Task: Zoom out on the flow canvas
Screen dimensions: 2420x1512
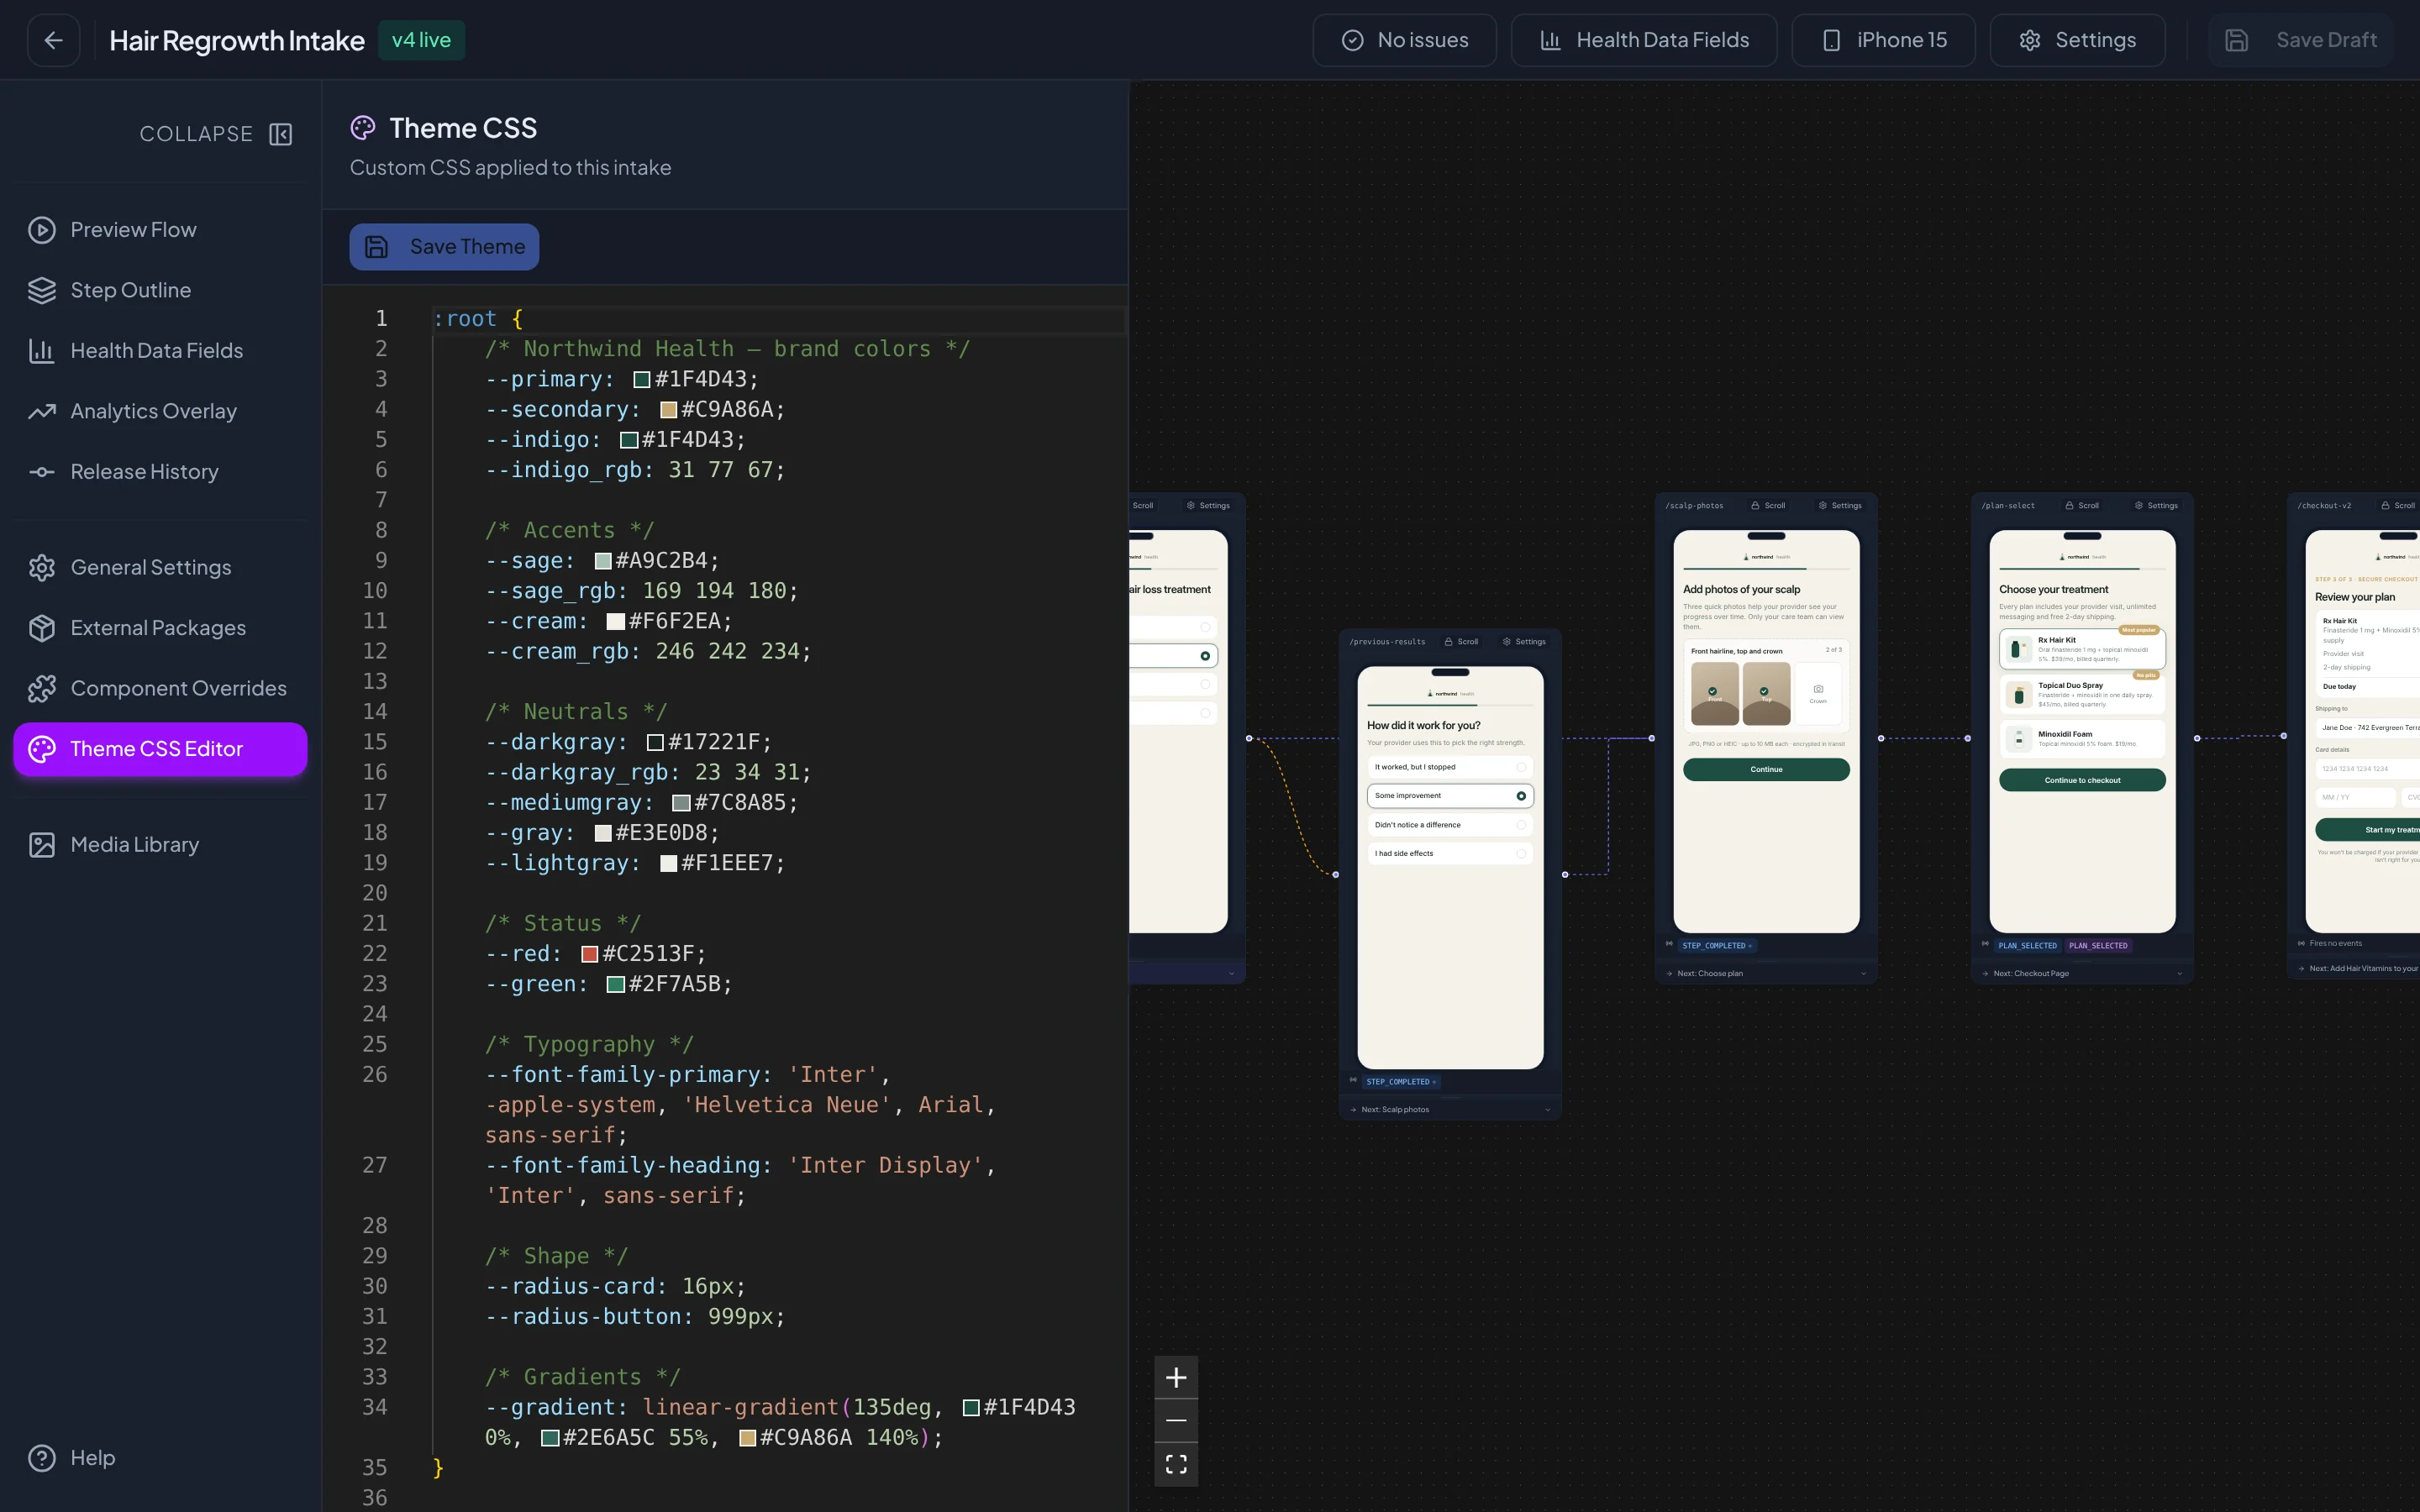Action: (1176, 1421)
